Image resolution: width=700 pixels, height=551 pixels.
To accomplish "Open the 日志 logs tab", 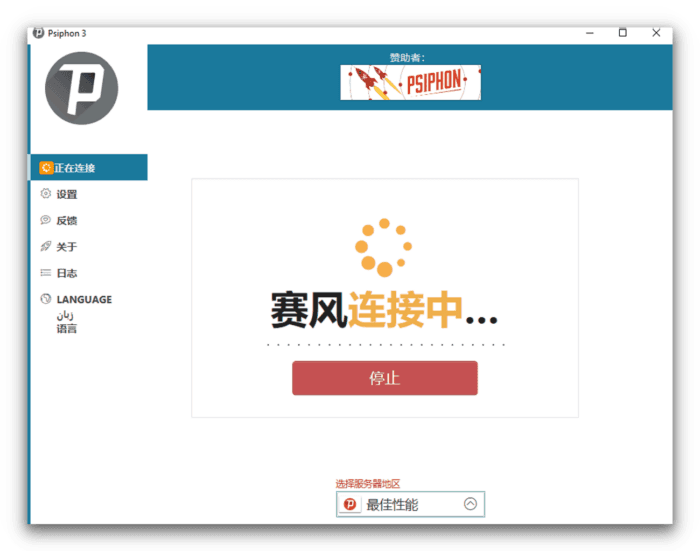I will pos(67,273).
